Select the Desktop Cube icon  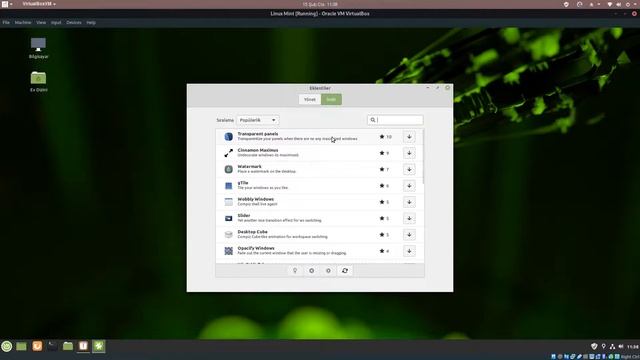click(229, 235)
